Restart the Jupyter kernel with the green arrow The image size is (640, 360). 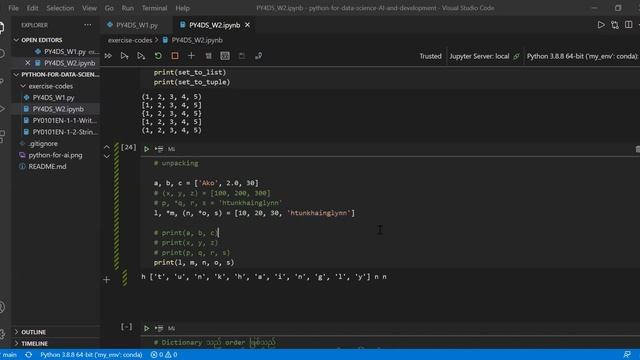click(158, 56)
